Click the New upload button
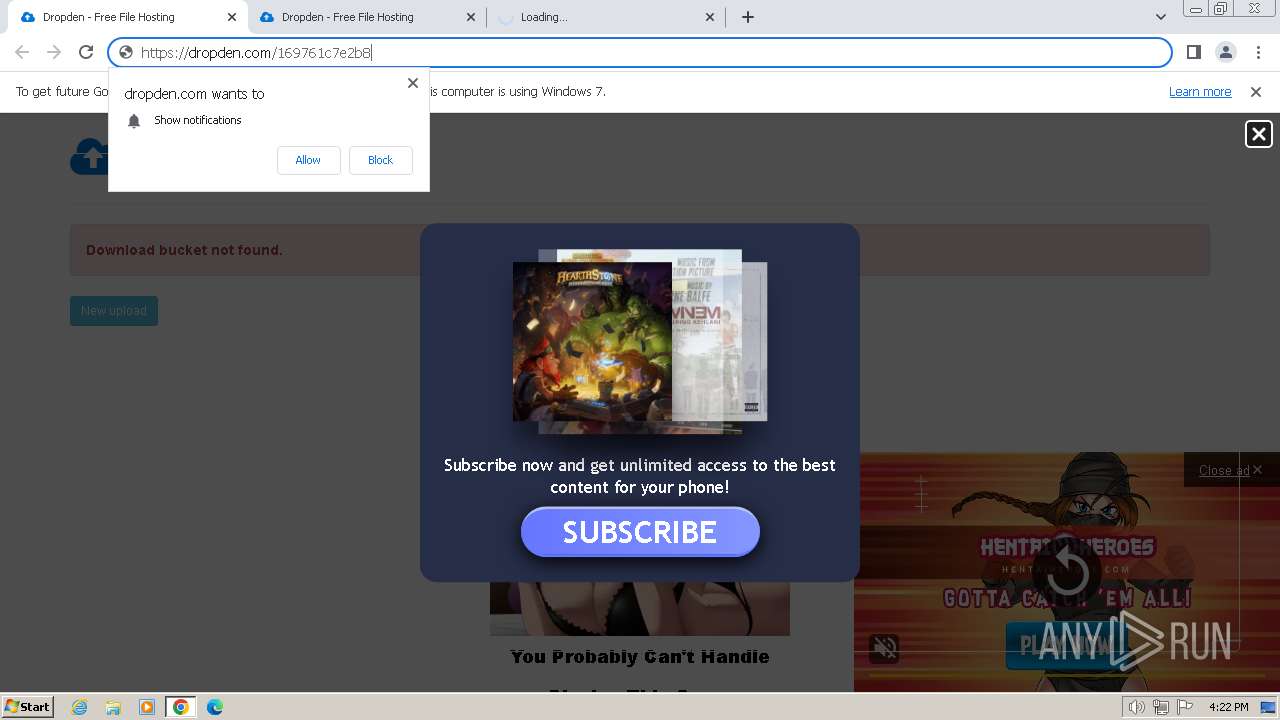The width and height of the screenshot is (1280, 720). pos(114,311)
